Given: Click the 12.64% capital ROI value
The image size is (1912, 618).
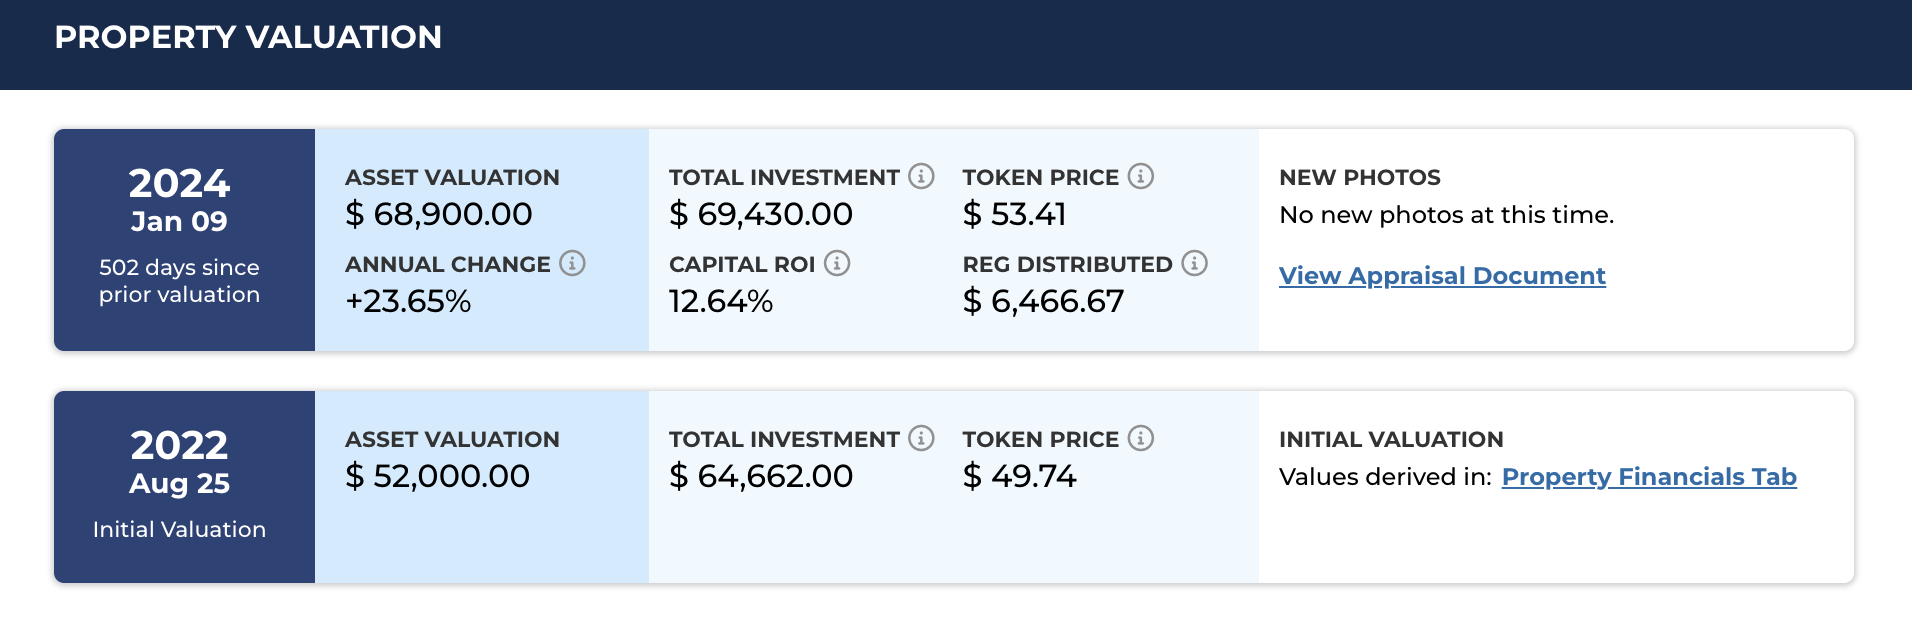Looking at the screenshot, I should (721, 301).
